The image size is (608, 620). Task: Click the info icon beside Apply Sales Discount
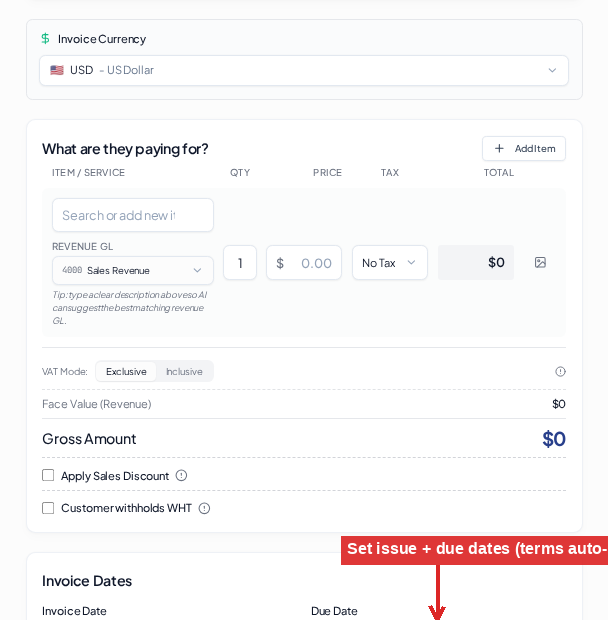(x=181, y=475)
